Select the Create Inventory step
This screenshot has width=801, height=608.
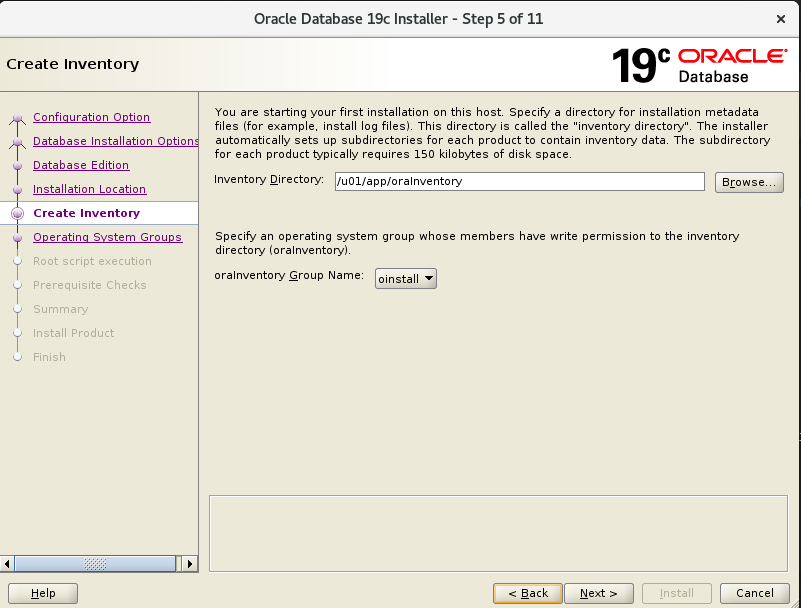click(x=86, y=213)
